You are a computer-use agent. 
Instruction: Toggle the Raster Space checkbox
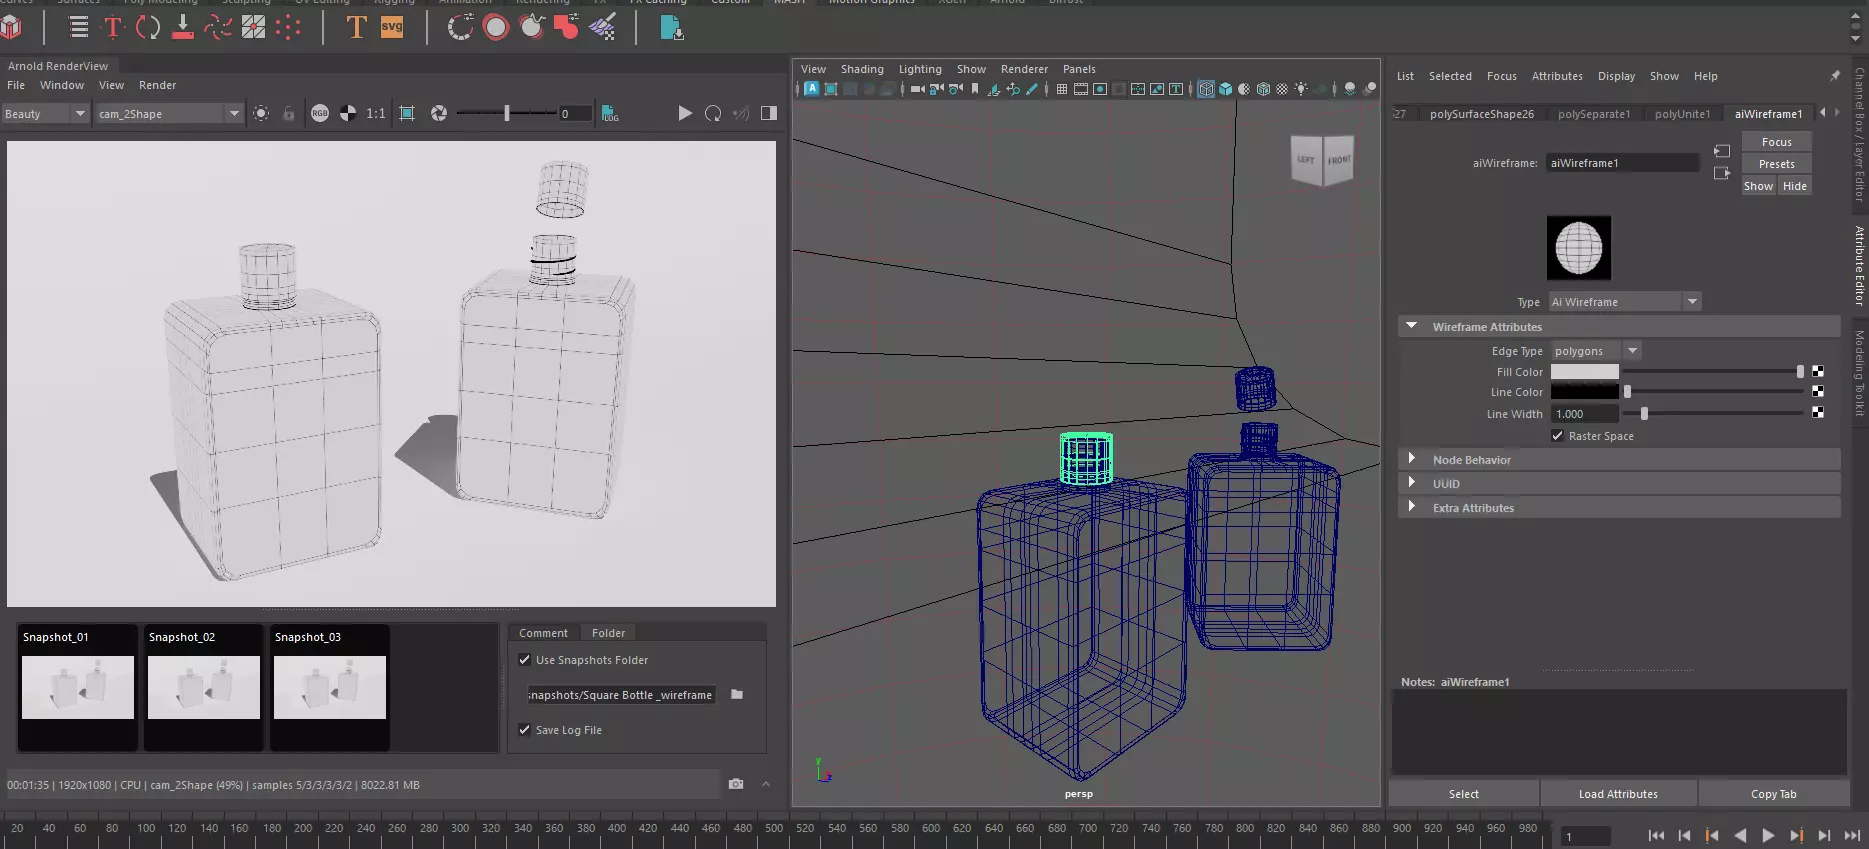[1557, 436]
